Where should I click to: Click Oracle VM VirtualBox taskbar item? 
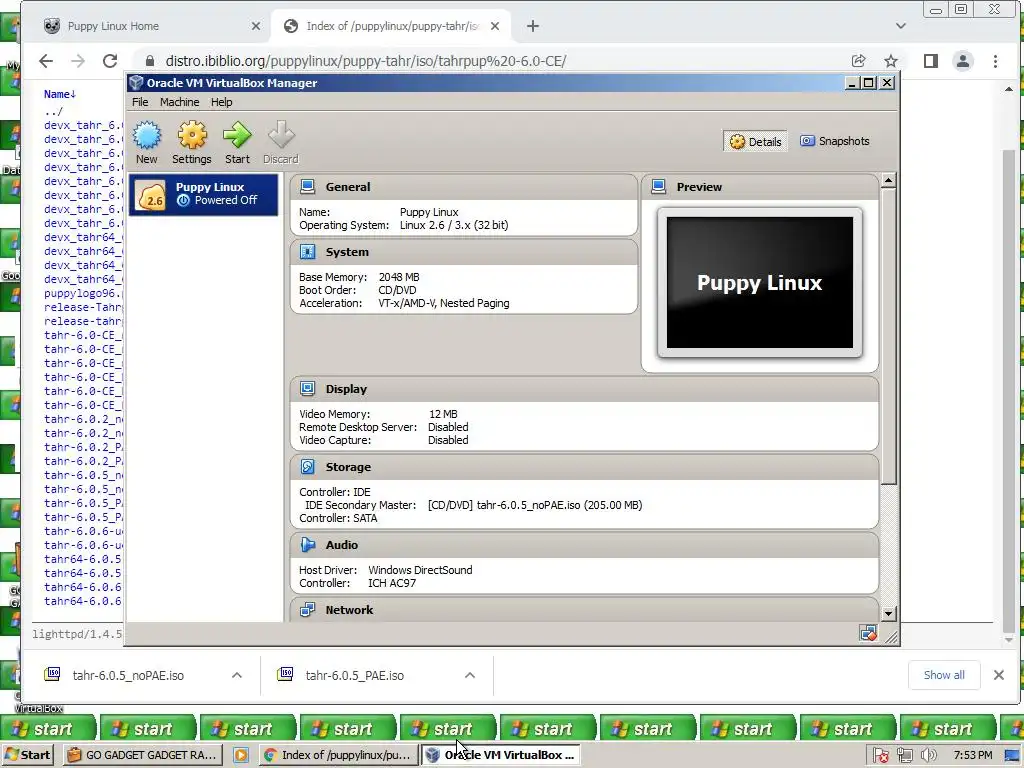coord(500,755)
